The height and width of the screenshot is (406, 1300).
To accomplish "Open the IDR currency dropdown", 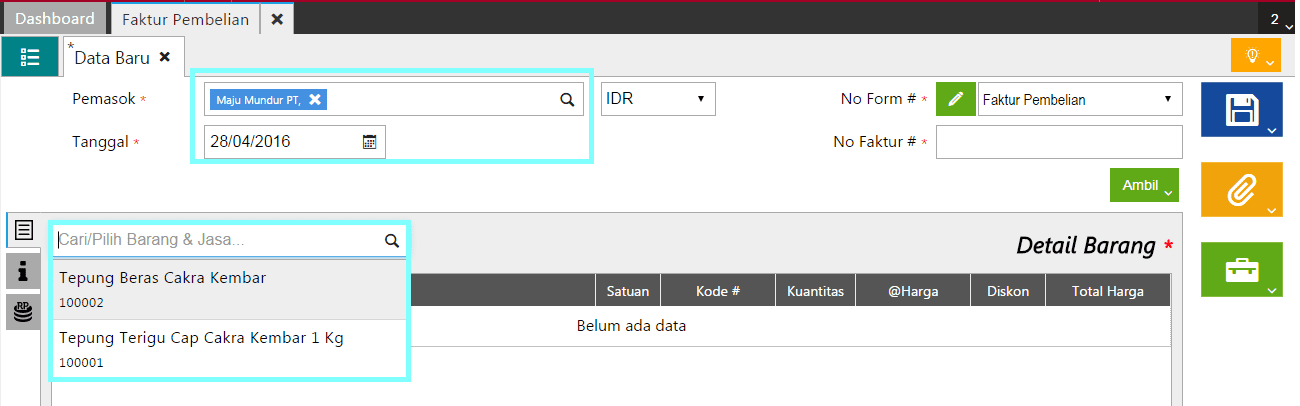I will [658, 99].
